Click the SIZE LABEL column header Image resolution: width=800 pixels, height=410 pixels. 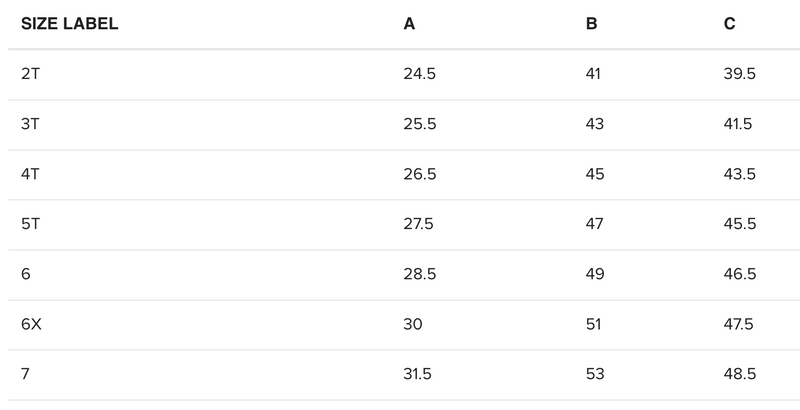tap(70, 24)
